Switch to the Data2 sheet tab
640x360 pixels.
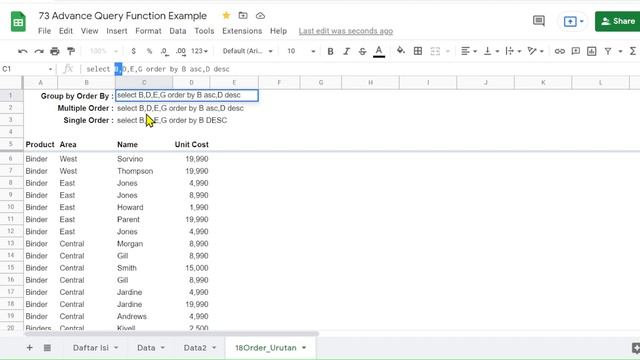199,348
